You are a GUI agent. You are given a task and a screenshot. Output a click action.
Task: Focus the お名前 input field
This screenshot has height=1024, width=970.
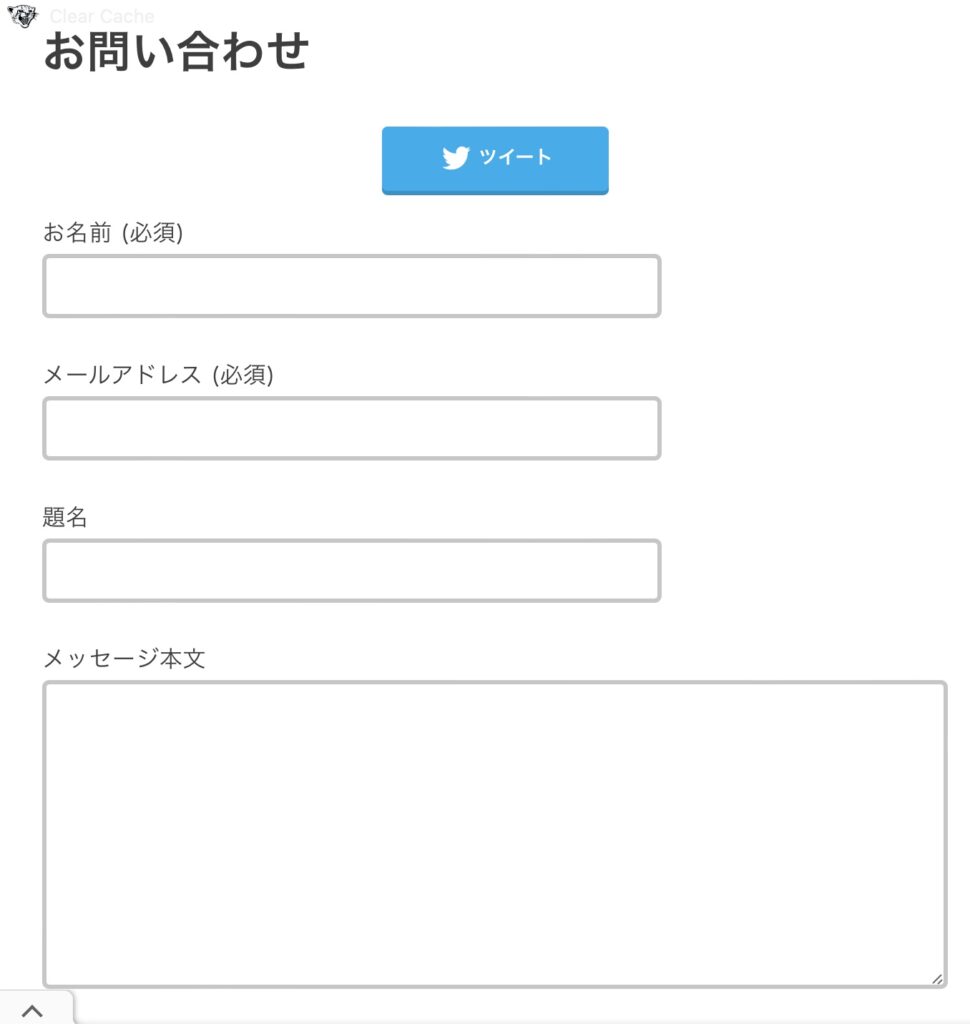point(352,286)
